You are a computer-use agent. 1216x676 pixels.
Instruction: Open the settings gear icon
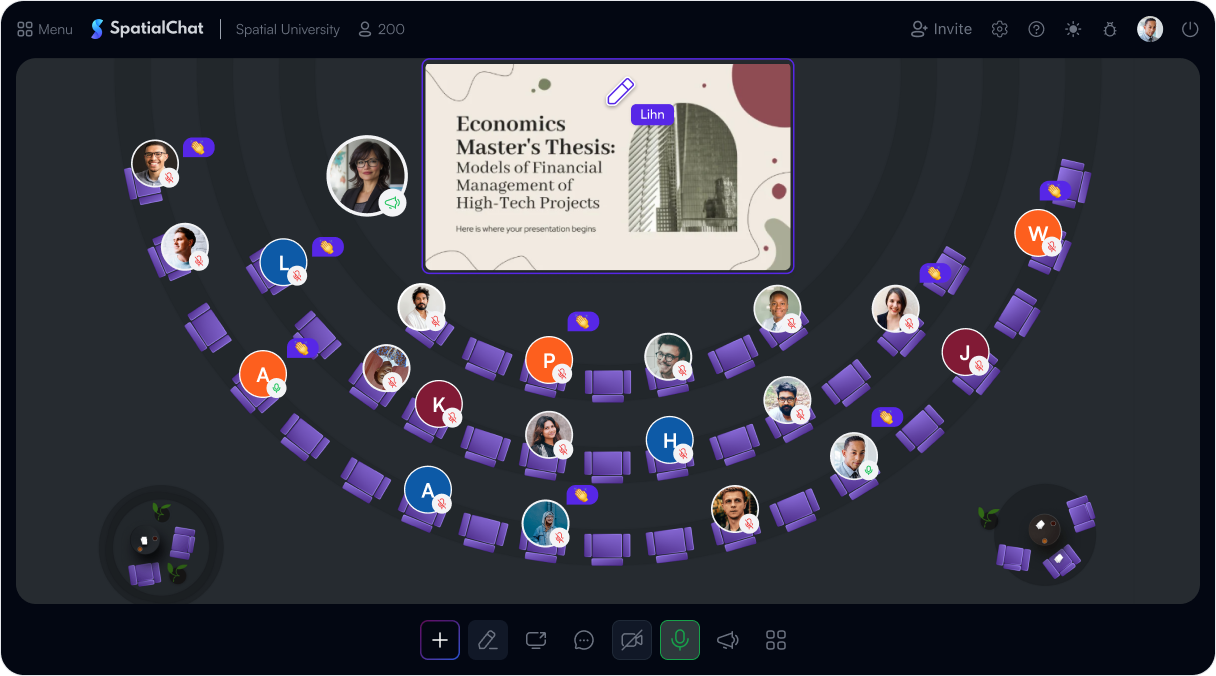[x=1000, y=29]
